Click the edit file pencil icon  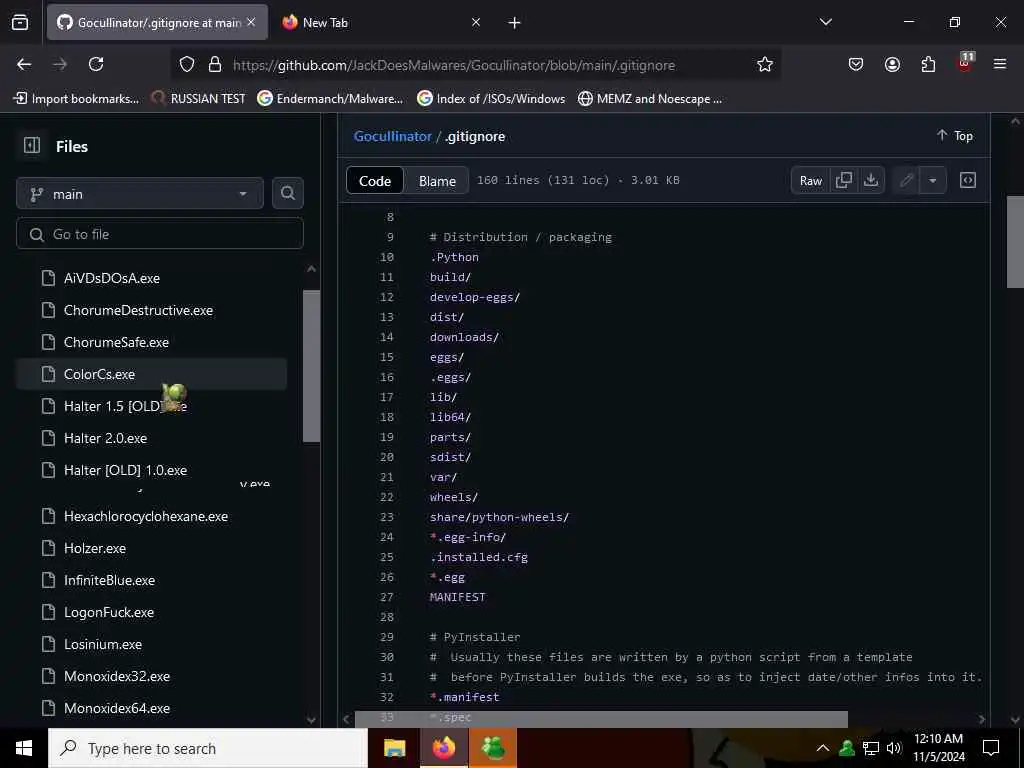point(906,180)
